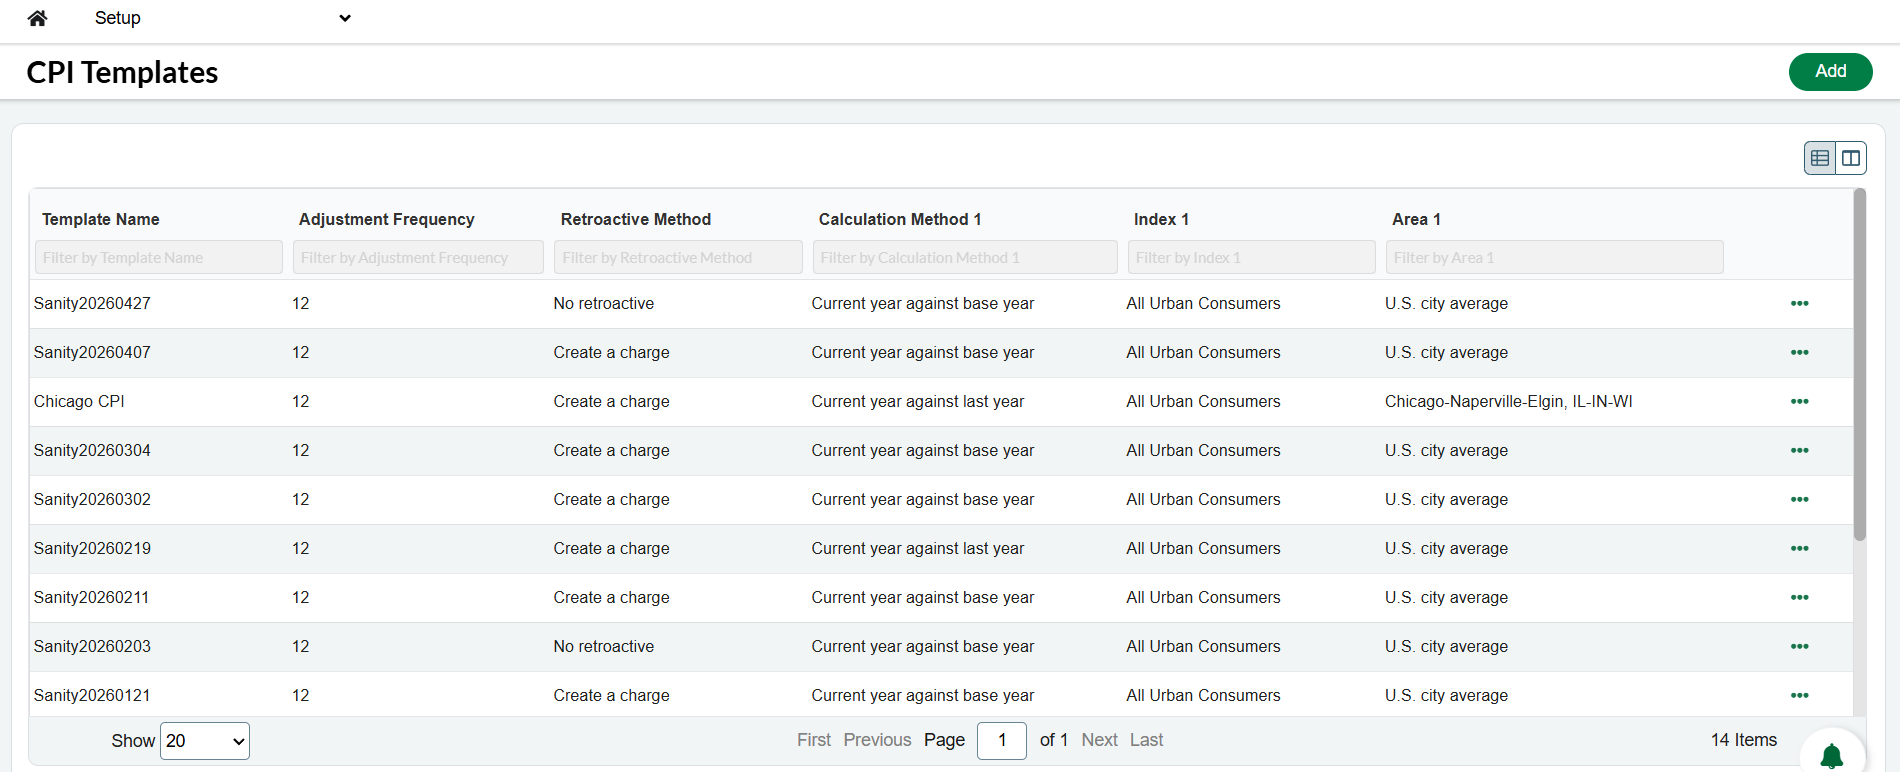This screenshot has height=772, width=1900.
Task: Sort by Calculation Method 1 column header
Action: point(900,219)
